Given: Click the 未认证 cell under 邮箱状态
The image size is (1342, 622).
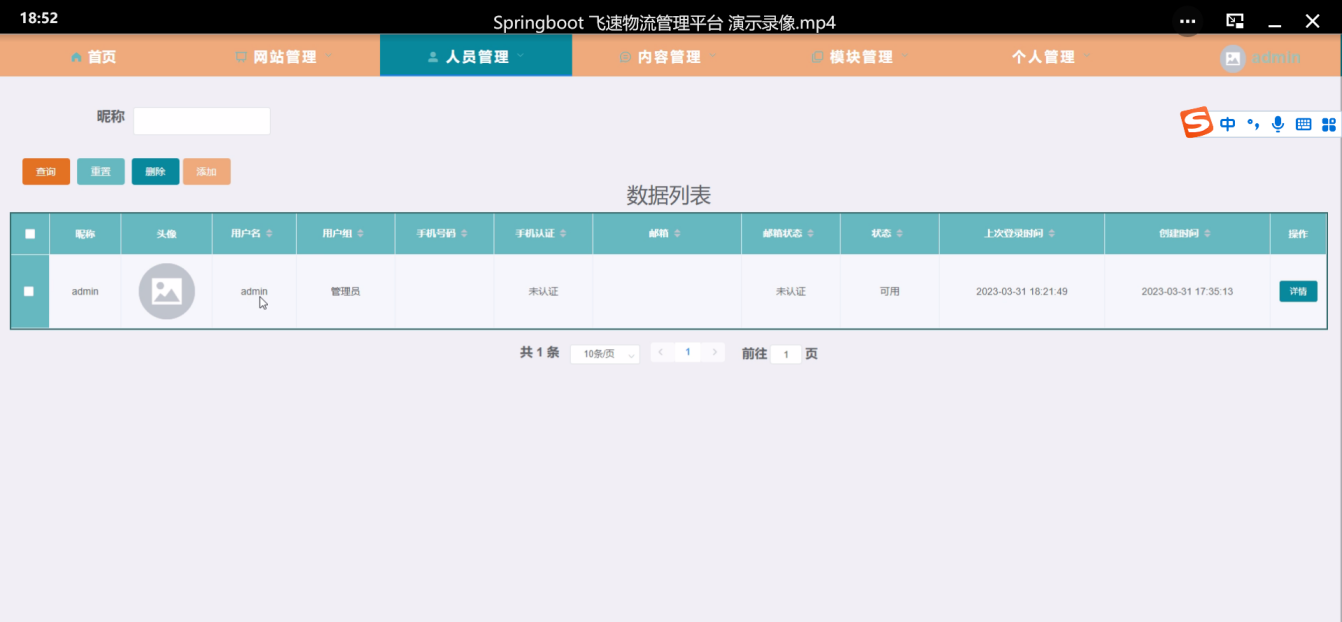Looking at the screenshot, I should coord(791,291).
